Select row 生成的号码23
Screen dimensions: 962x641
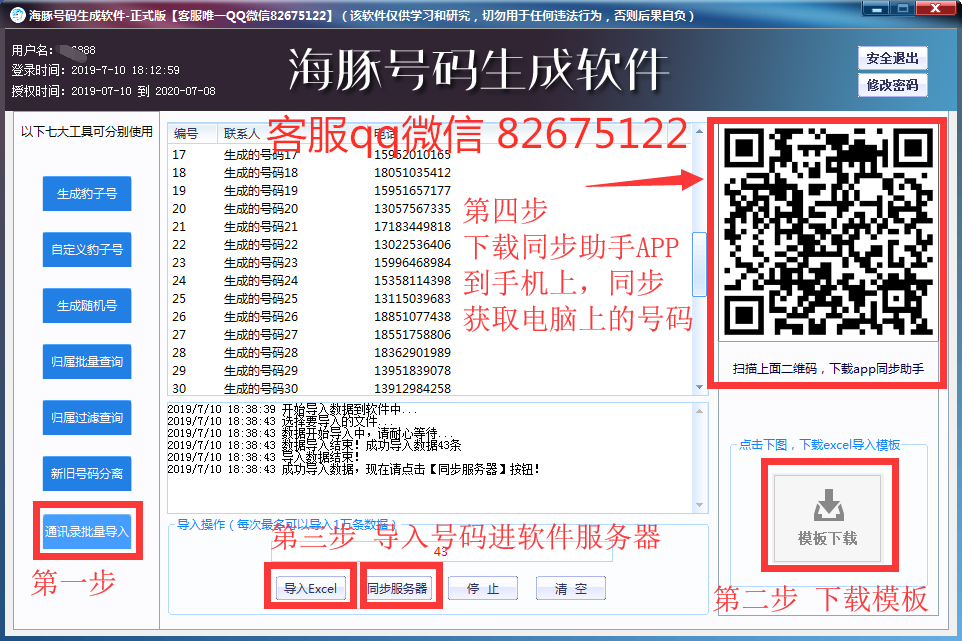[x=429, y=263]
